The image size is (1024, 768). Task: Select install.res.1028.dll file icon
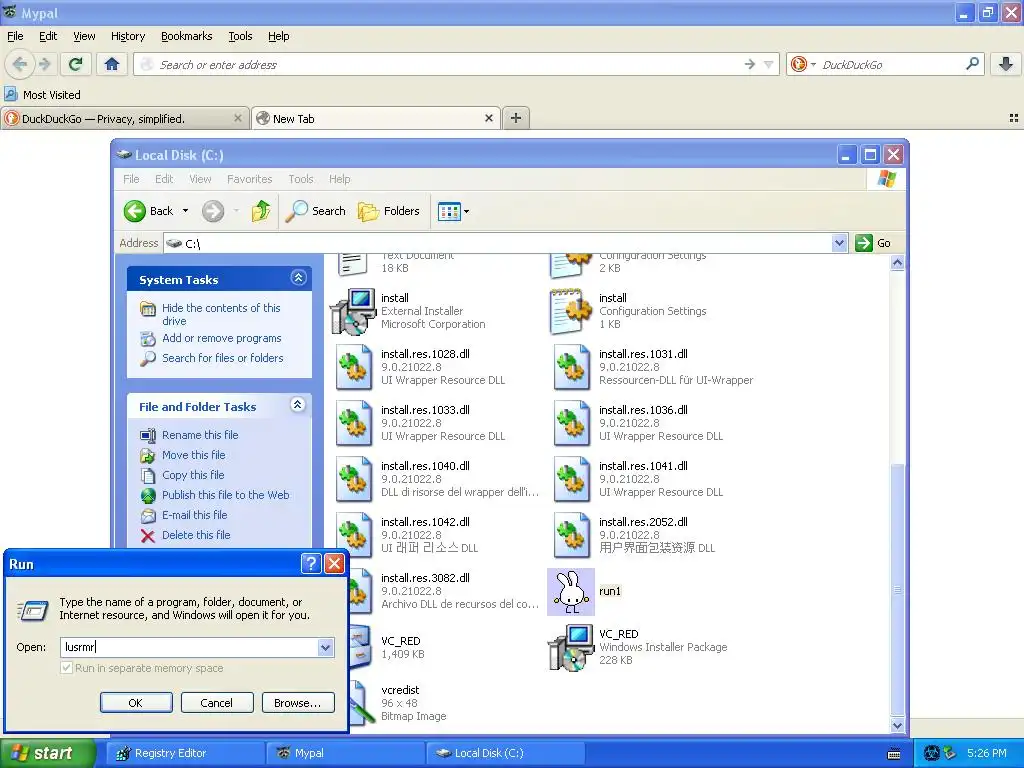pyautogui.click(x=353, y=367)
